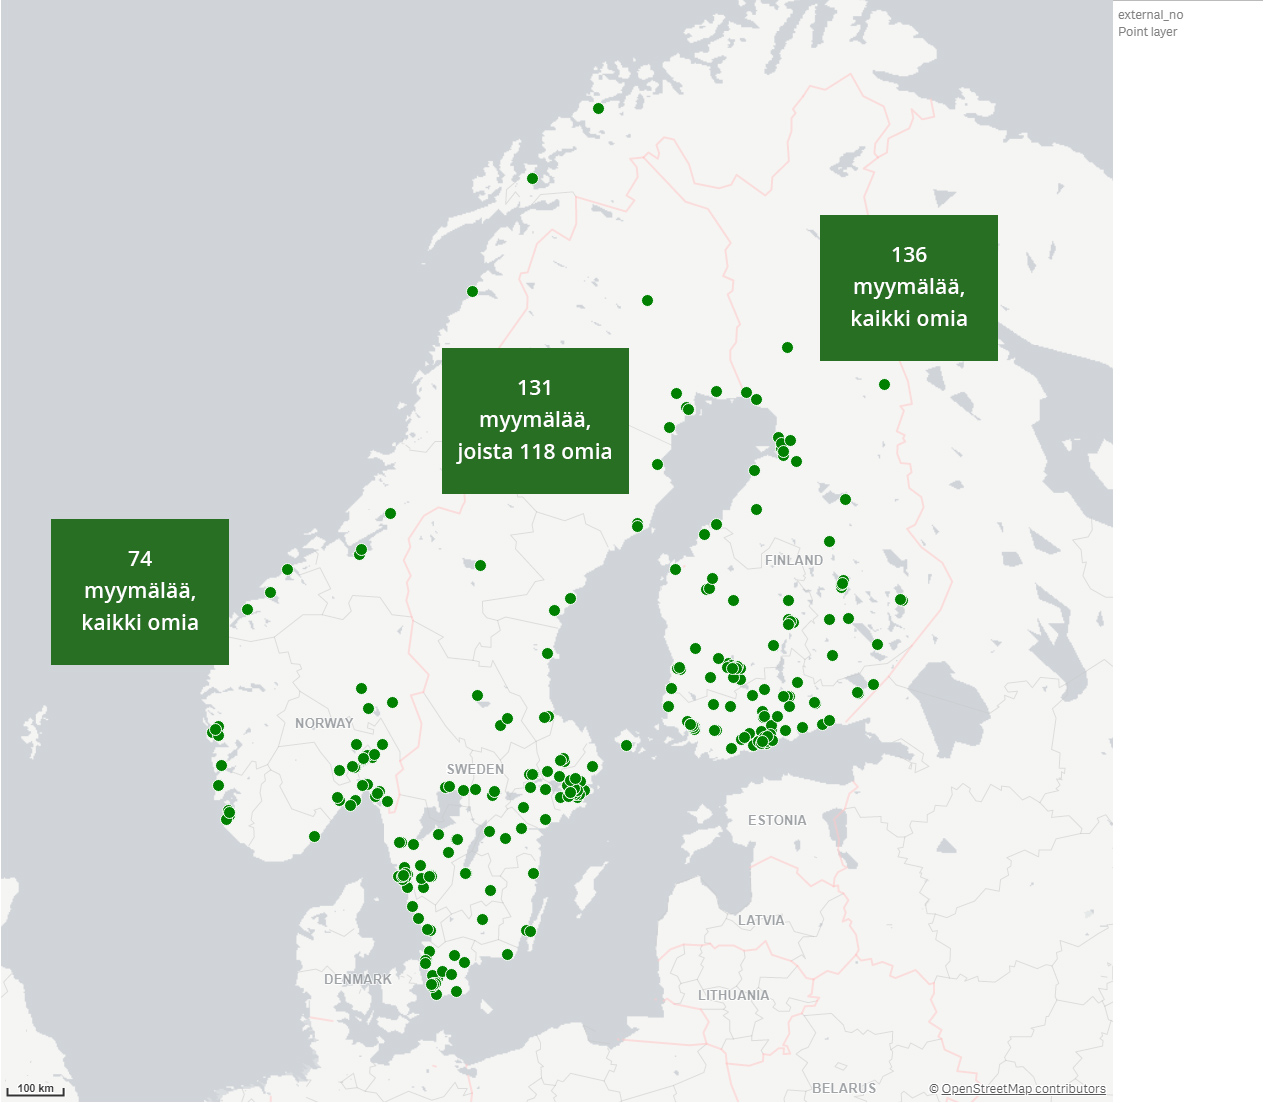This screenshot has height=1103, width=1264.
Task: Click the 'external_no' legend title
Action: click(x=1151, y=15)
